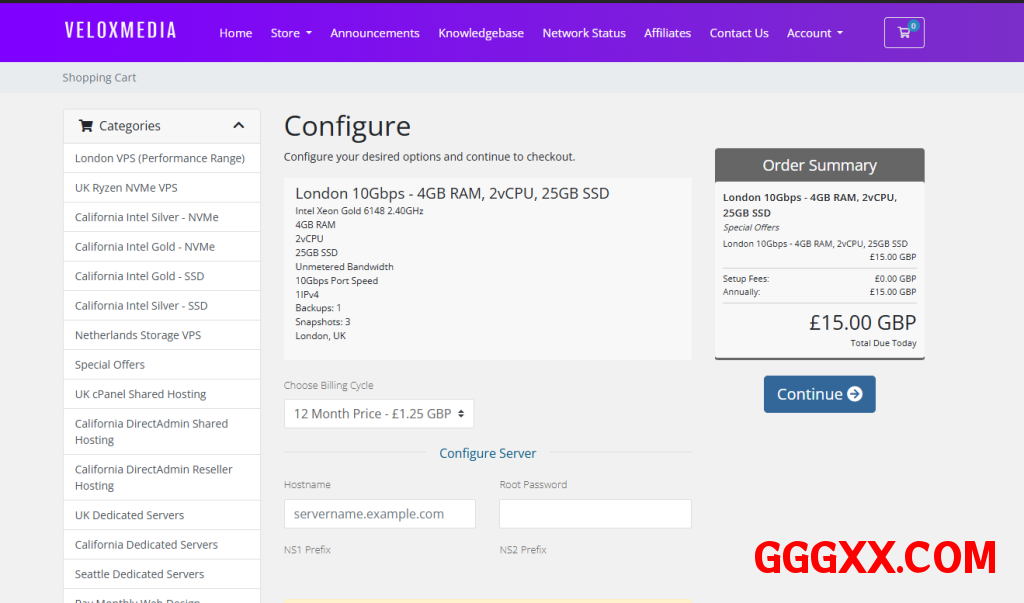Open the shopping cart icon

[904, 33]
